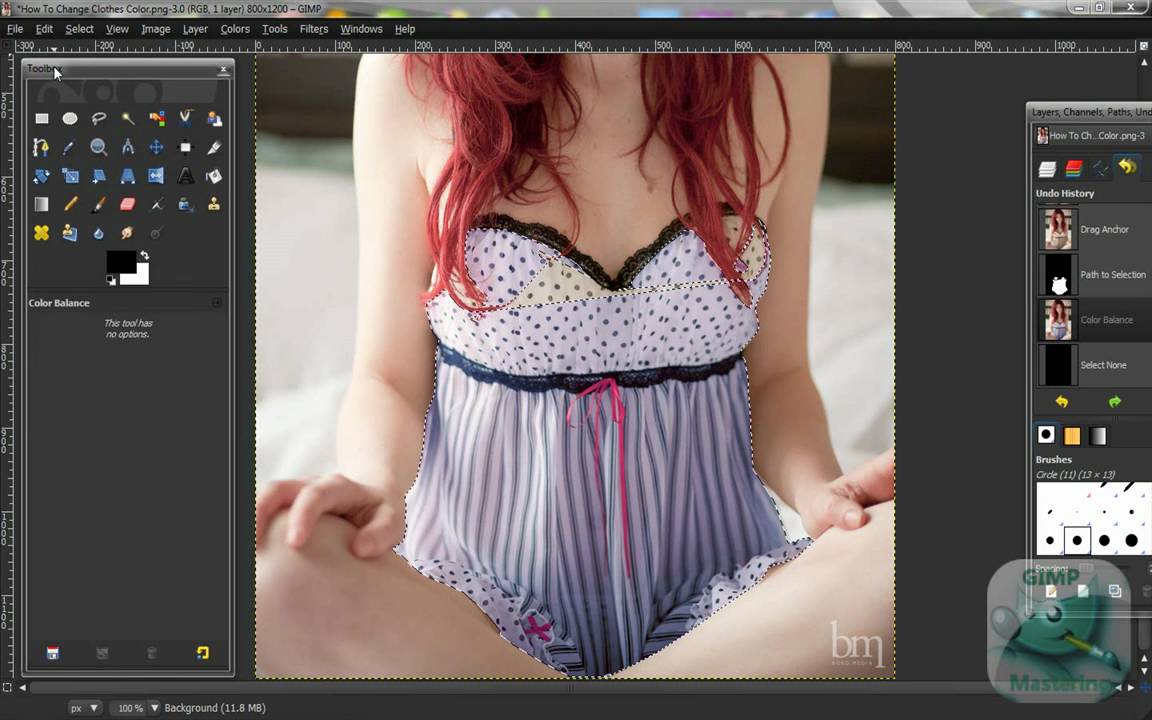
Task: Select the Shear tool
Action: point(98,176)
